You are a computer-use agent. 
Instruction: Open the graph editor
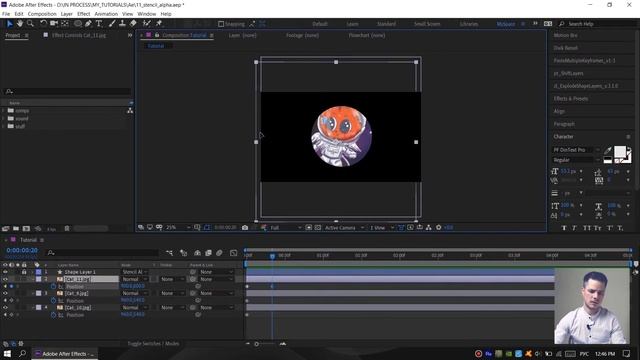pyautogui.click(x=233, y=253)
